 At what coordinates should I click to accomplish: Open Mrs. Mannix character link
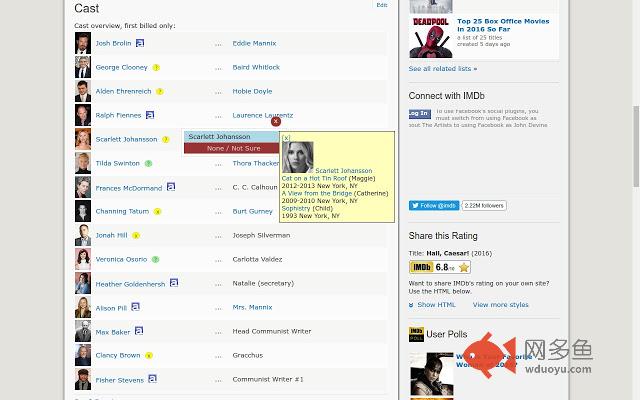(252, 307)
